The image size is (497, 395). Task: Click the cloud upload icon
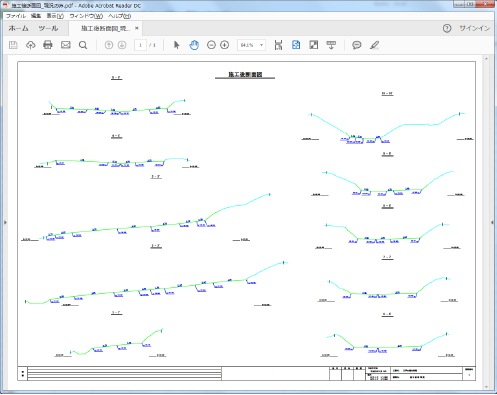pos(31,45)
